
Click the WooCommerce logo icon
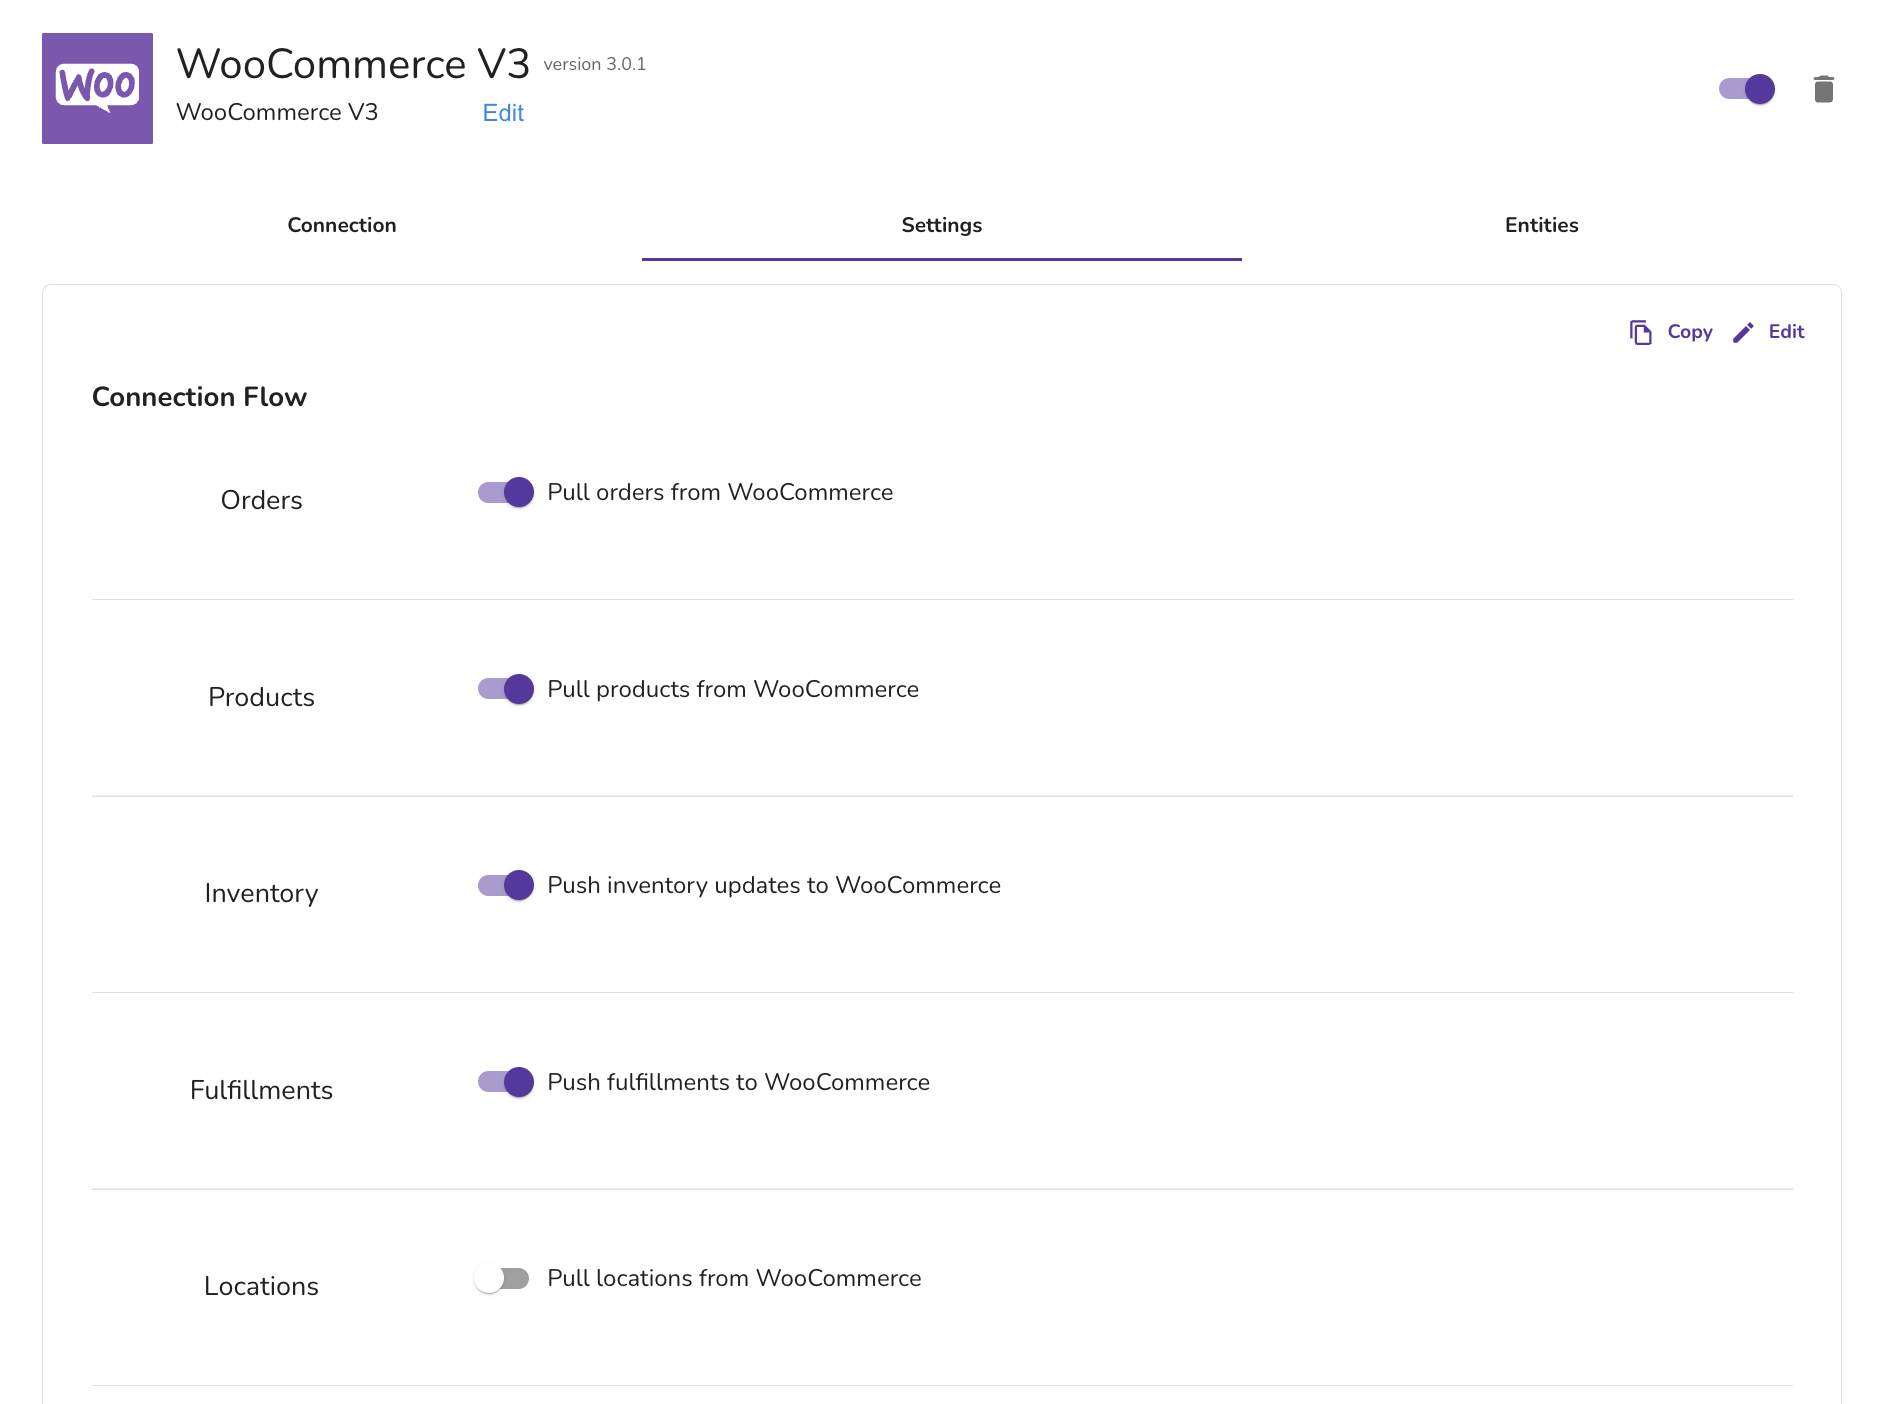click(97, 88)
